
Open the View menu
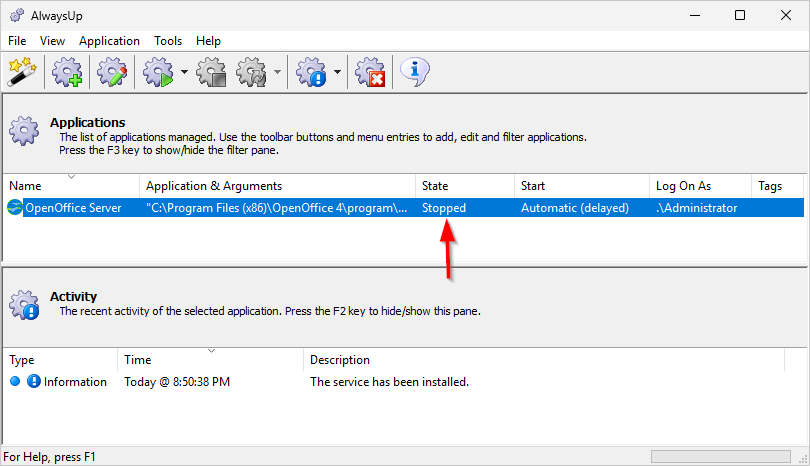52,41
